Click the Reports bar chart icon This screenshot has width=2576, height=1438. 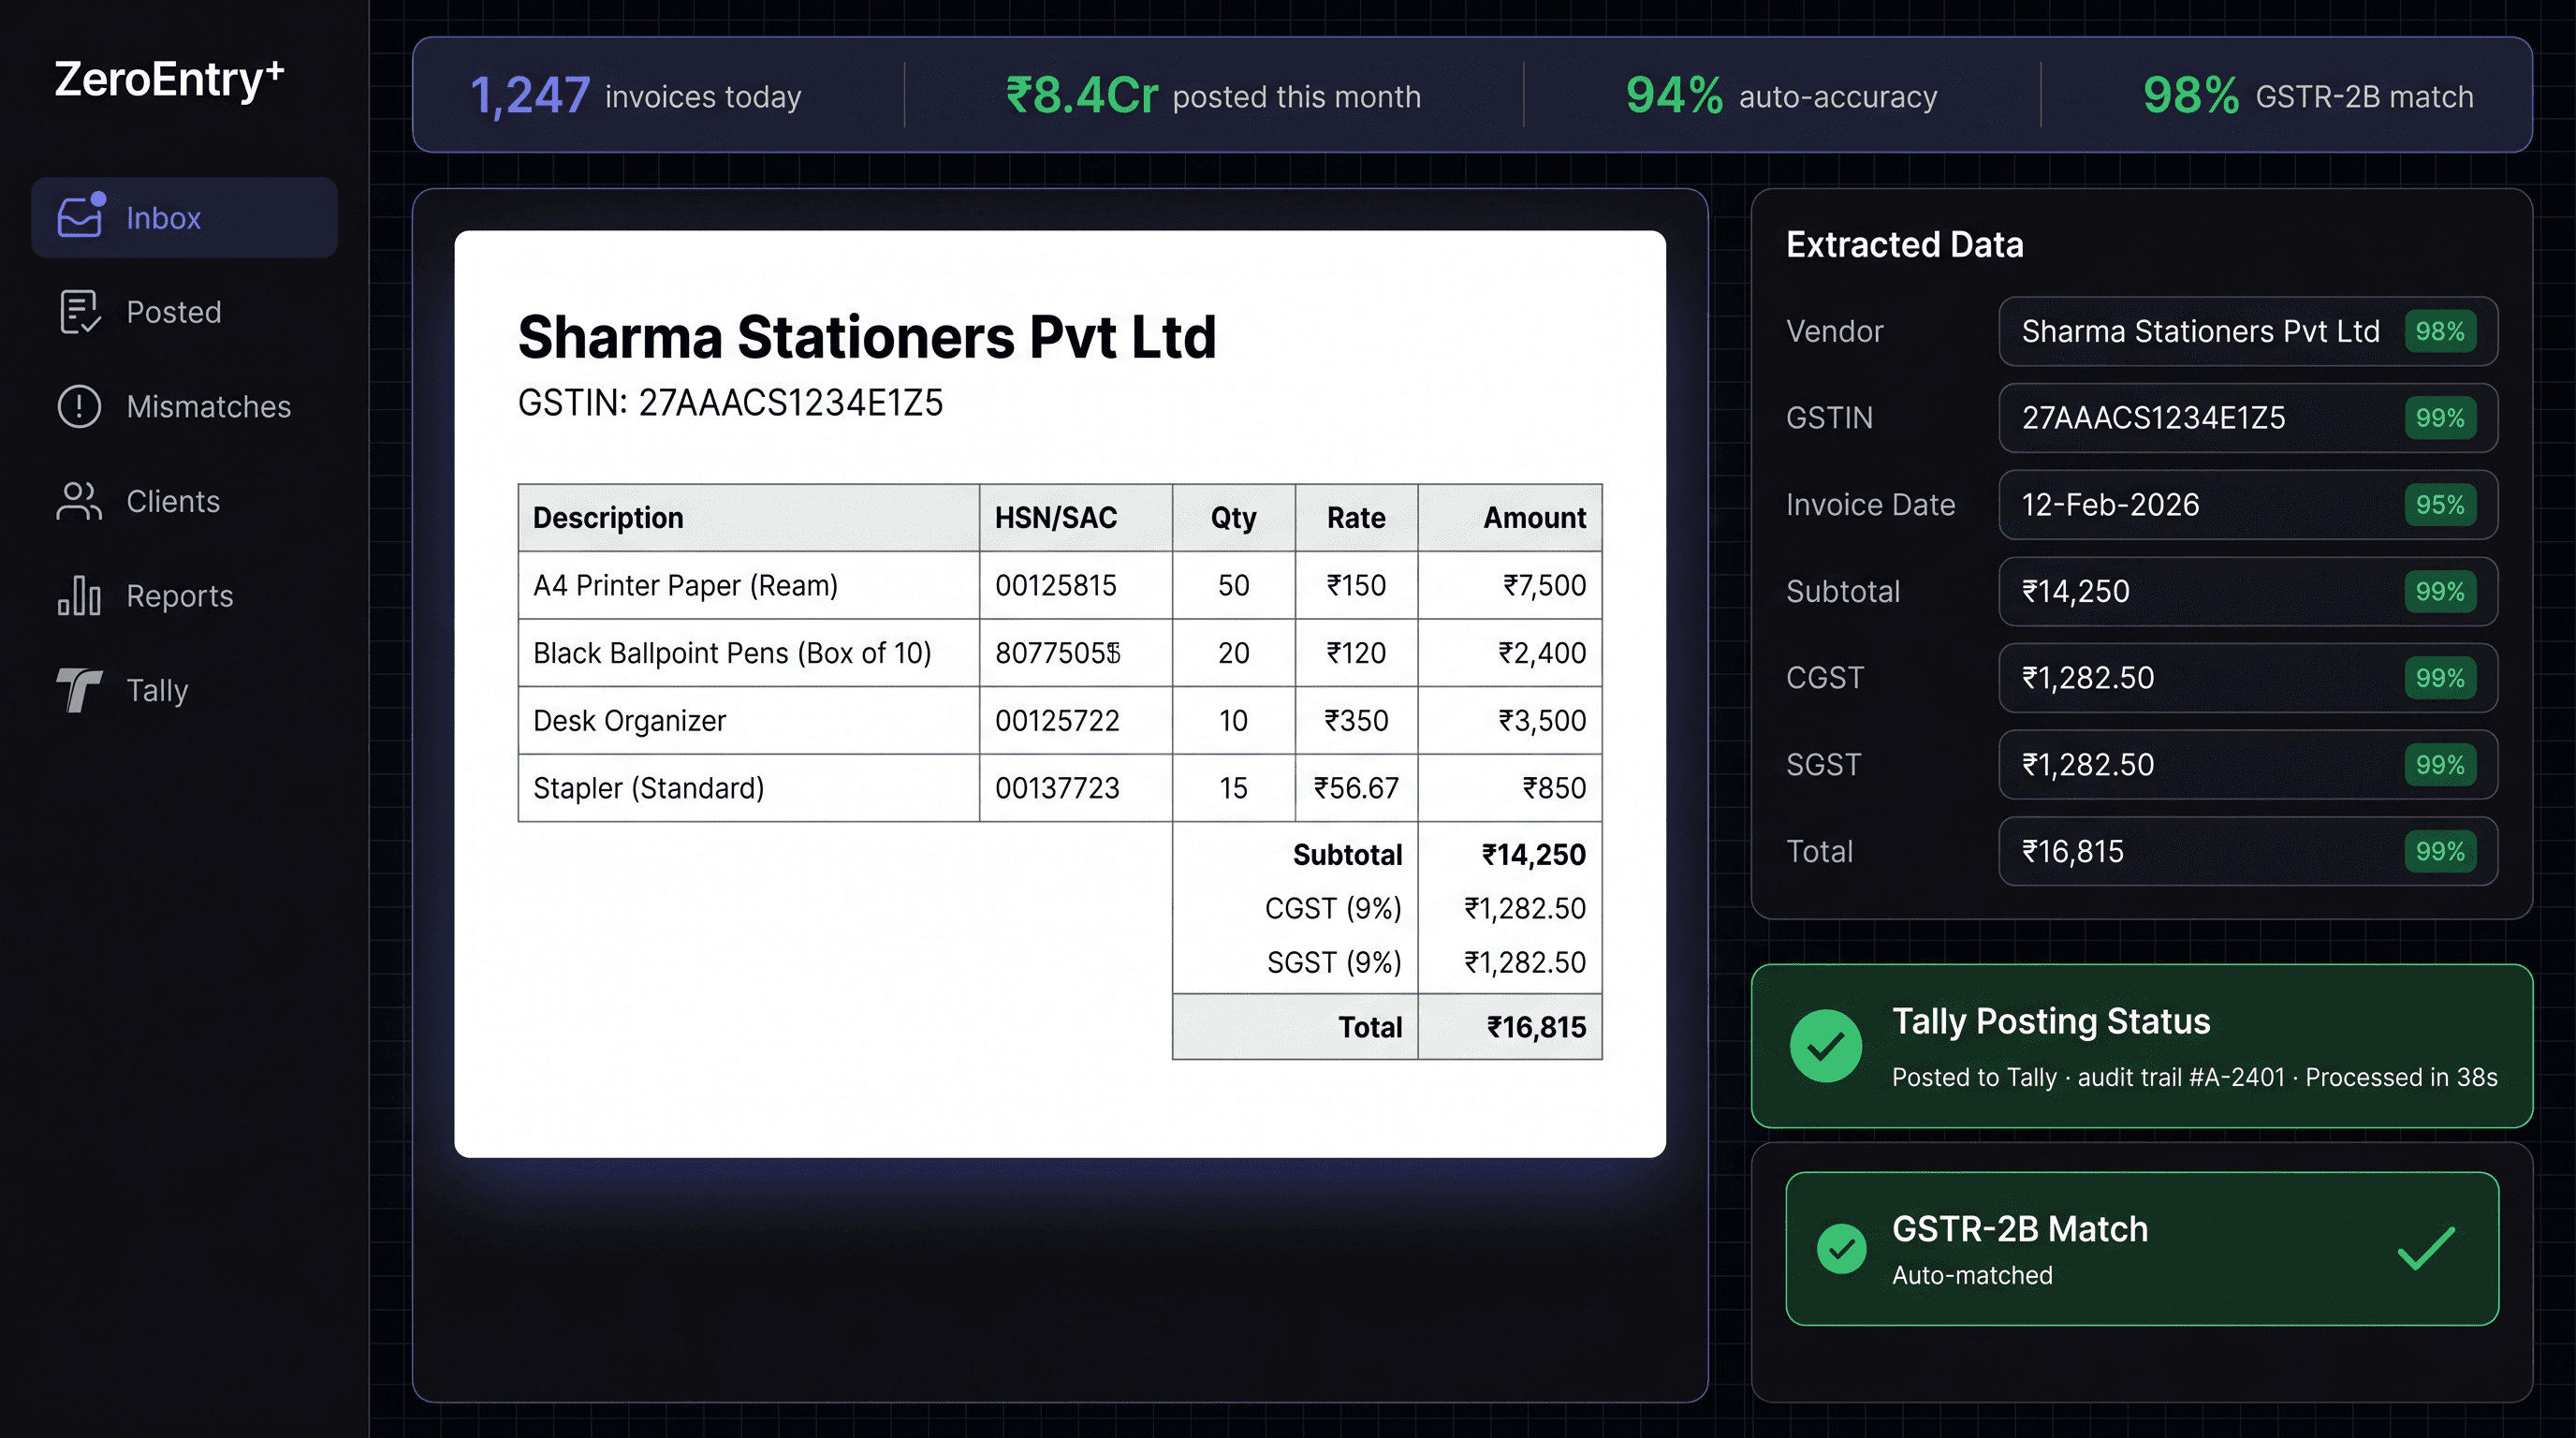coord(79,596)
